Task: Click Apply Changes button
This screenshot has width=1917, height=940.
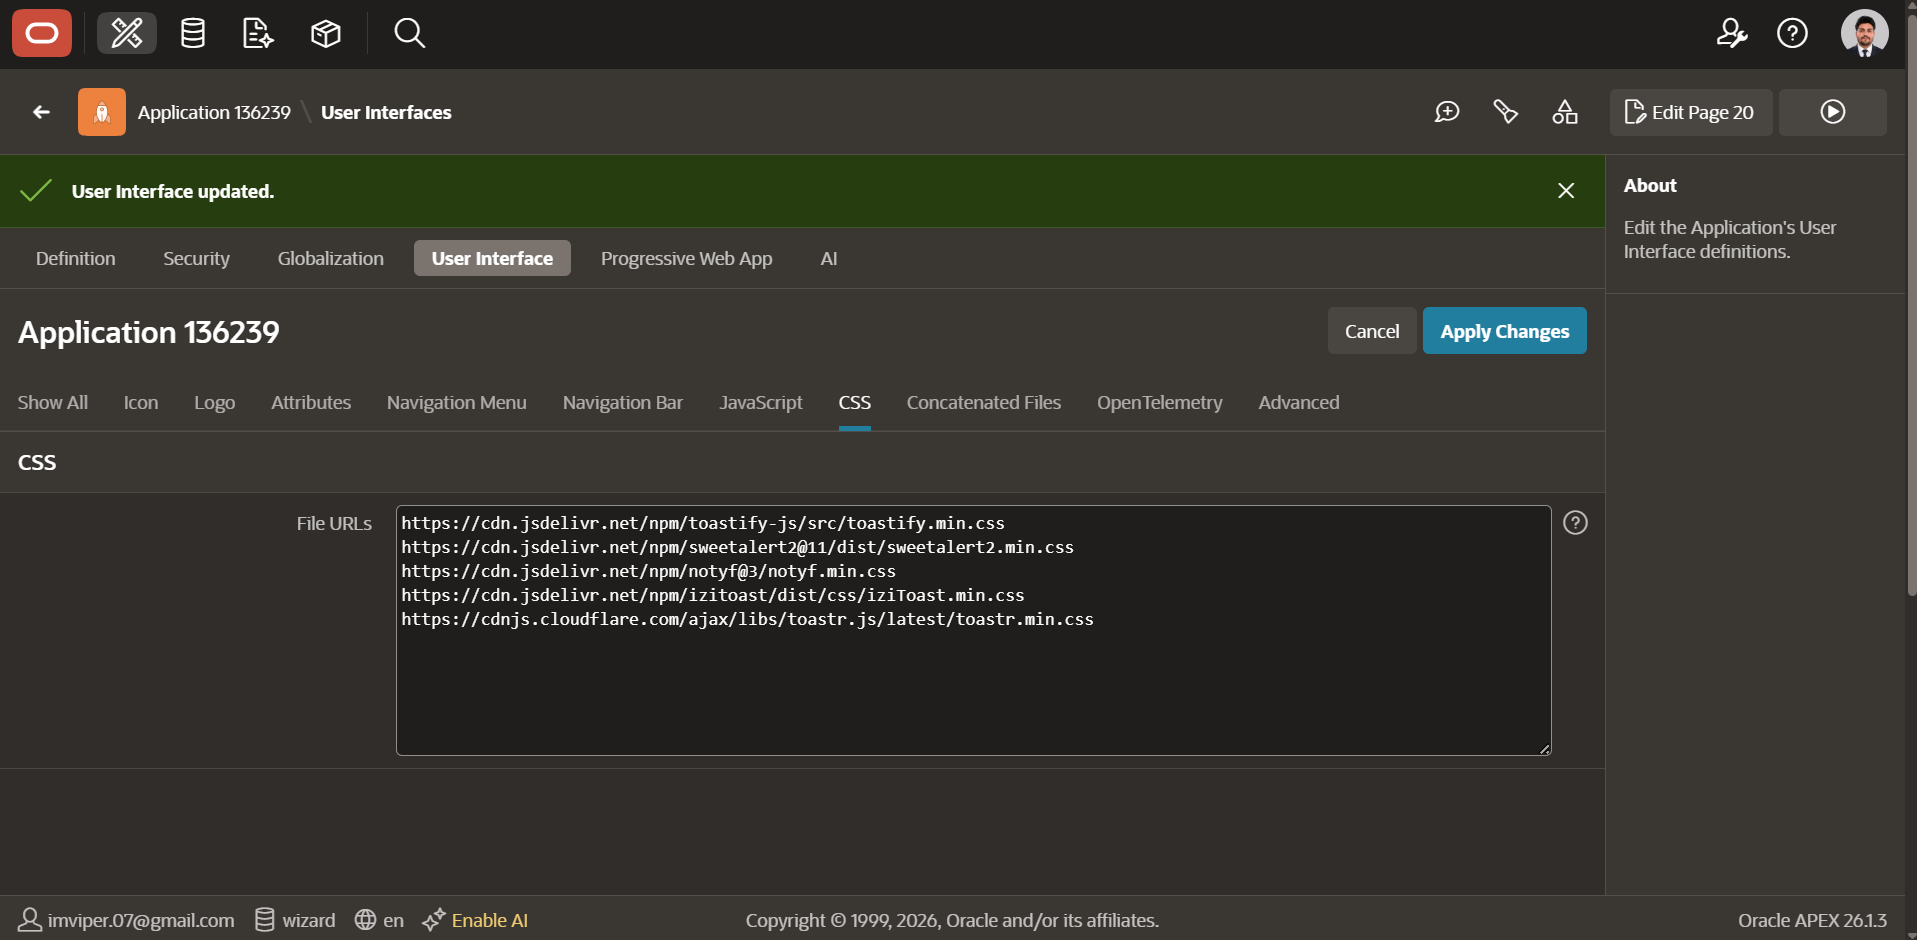Action: [1505, 331]
